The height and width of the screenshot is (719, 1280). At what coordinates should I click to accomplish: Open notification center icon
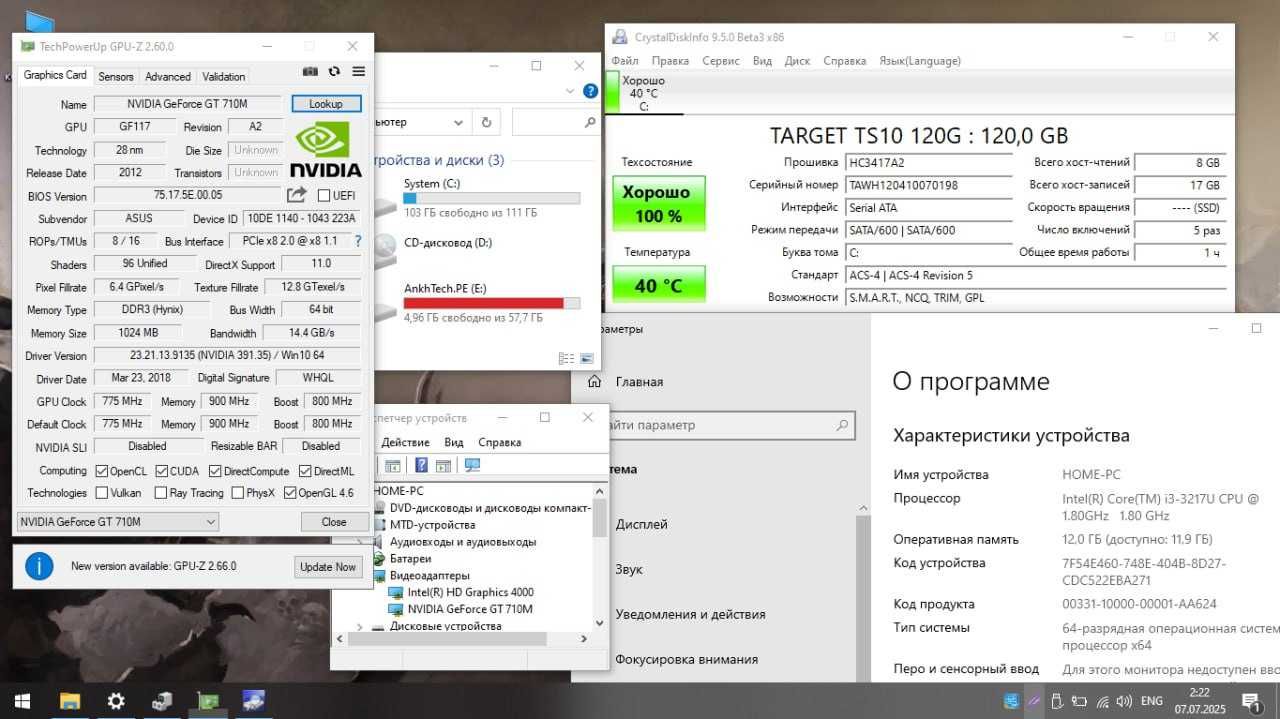point(1251,701)
